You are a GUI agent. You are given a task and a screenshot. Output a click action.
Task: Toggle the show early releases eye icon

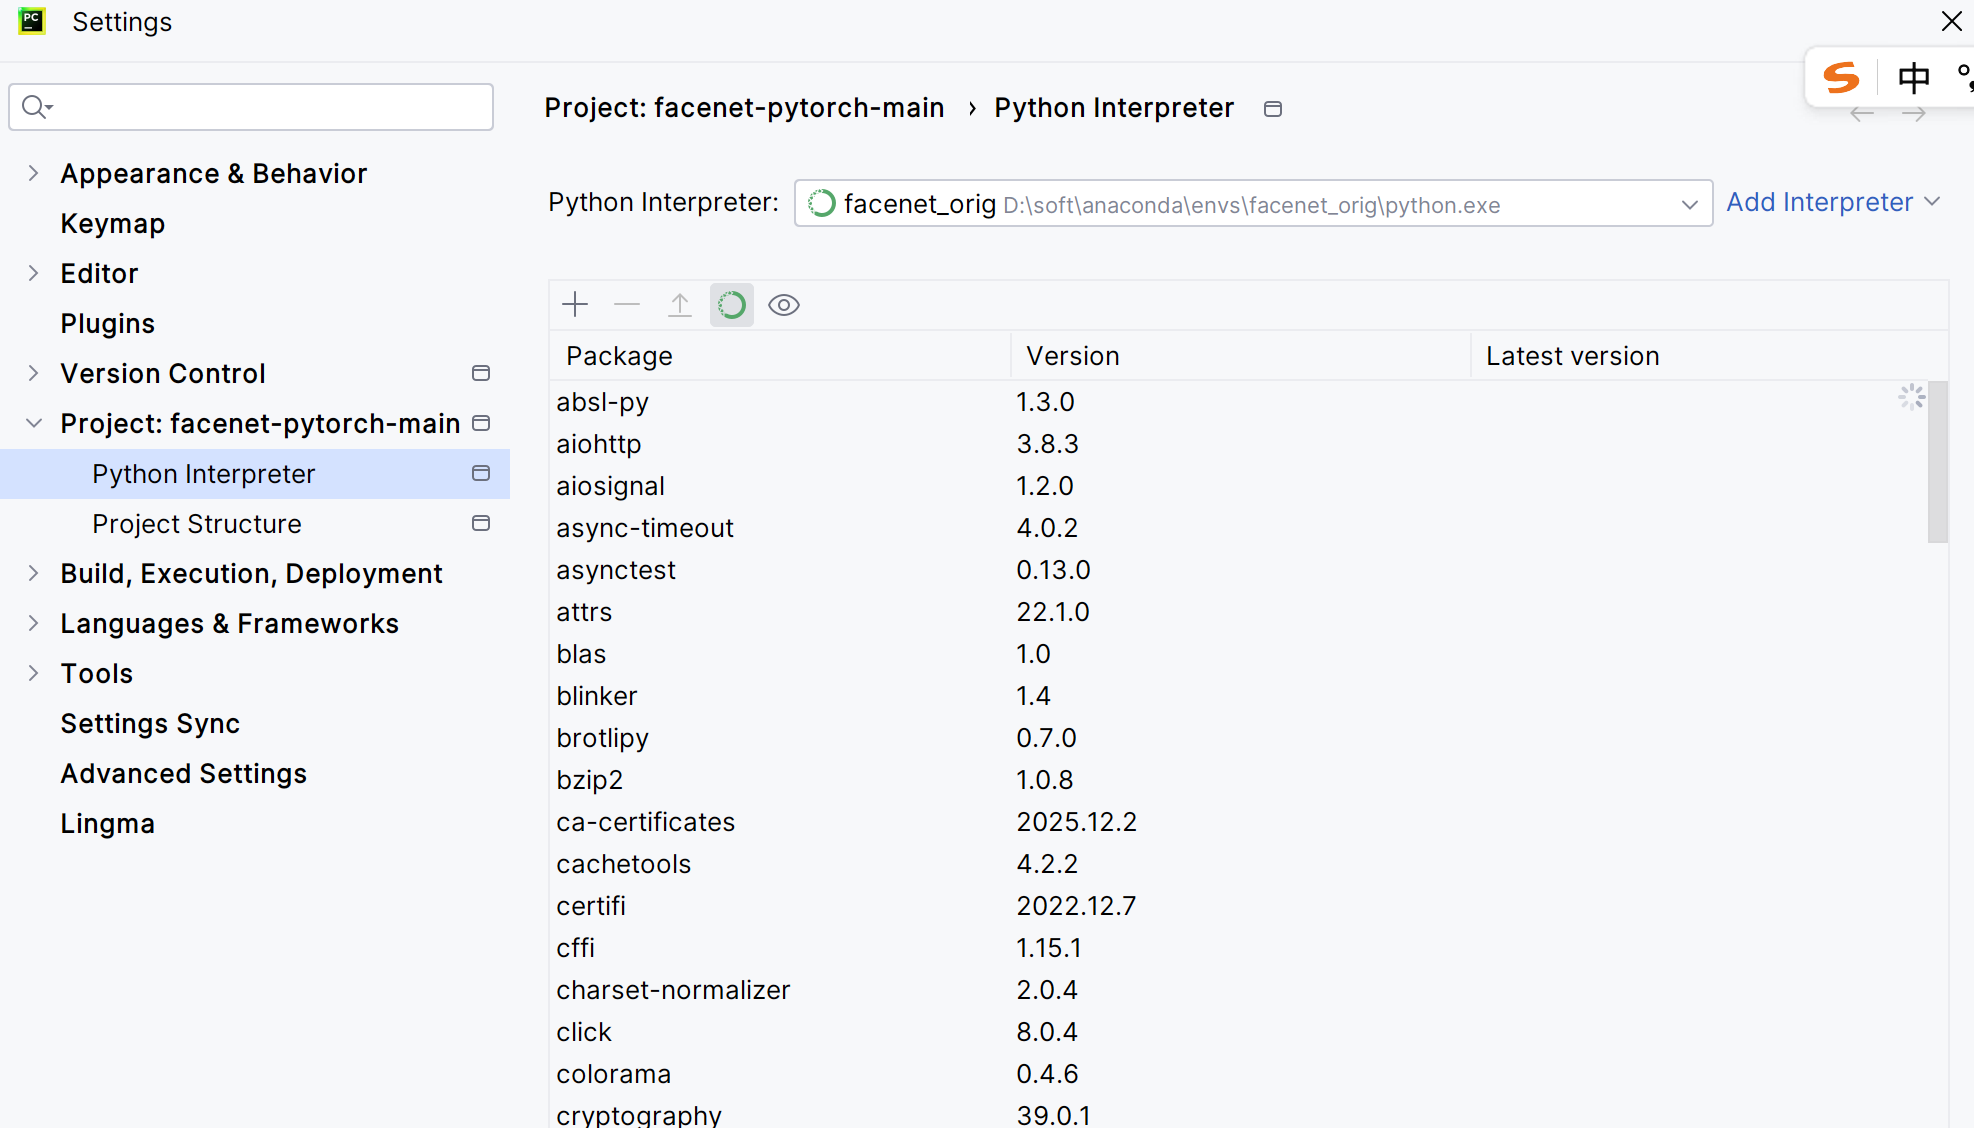coord(784,305)
